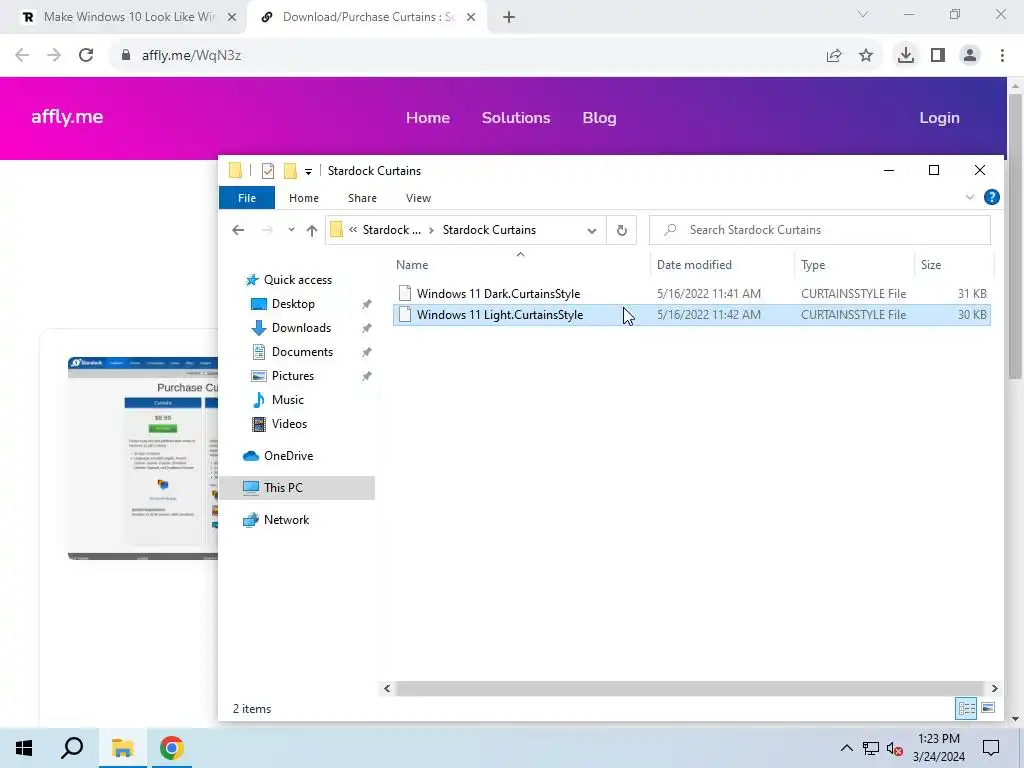Open recent locations dropdown arrow

pos(291,230)
